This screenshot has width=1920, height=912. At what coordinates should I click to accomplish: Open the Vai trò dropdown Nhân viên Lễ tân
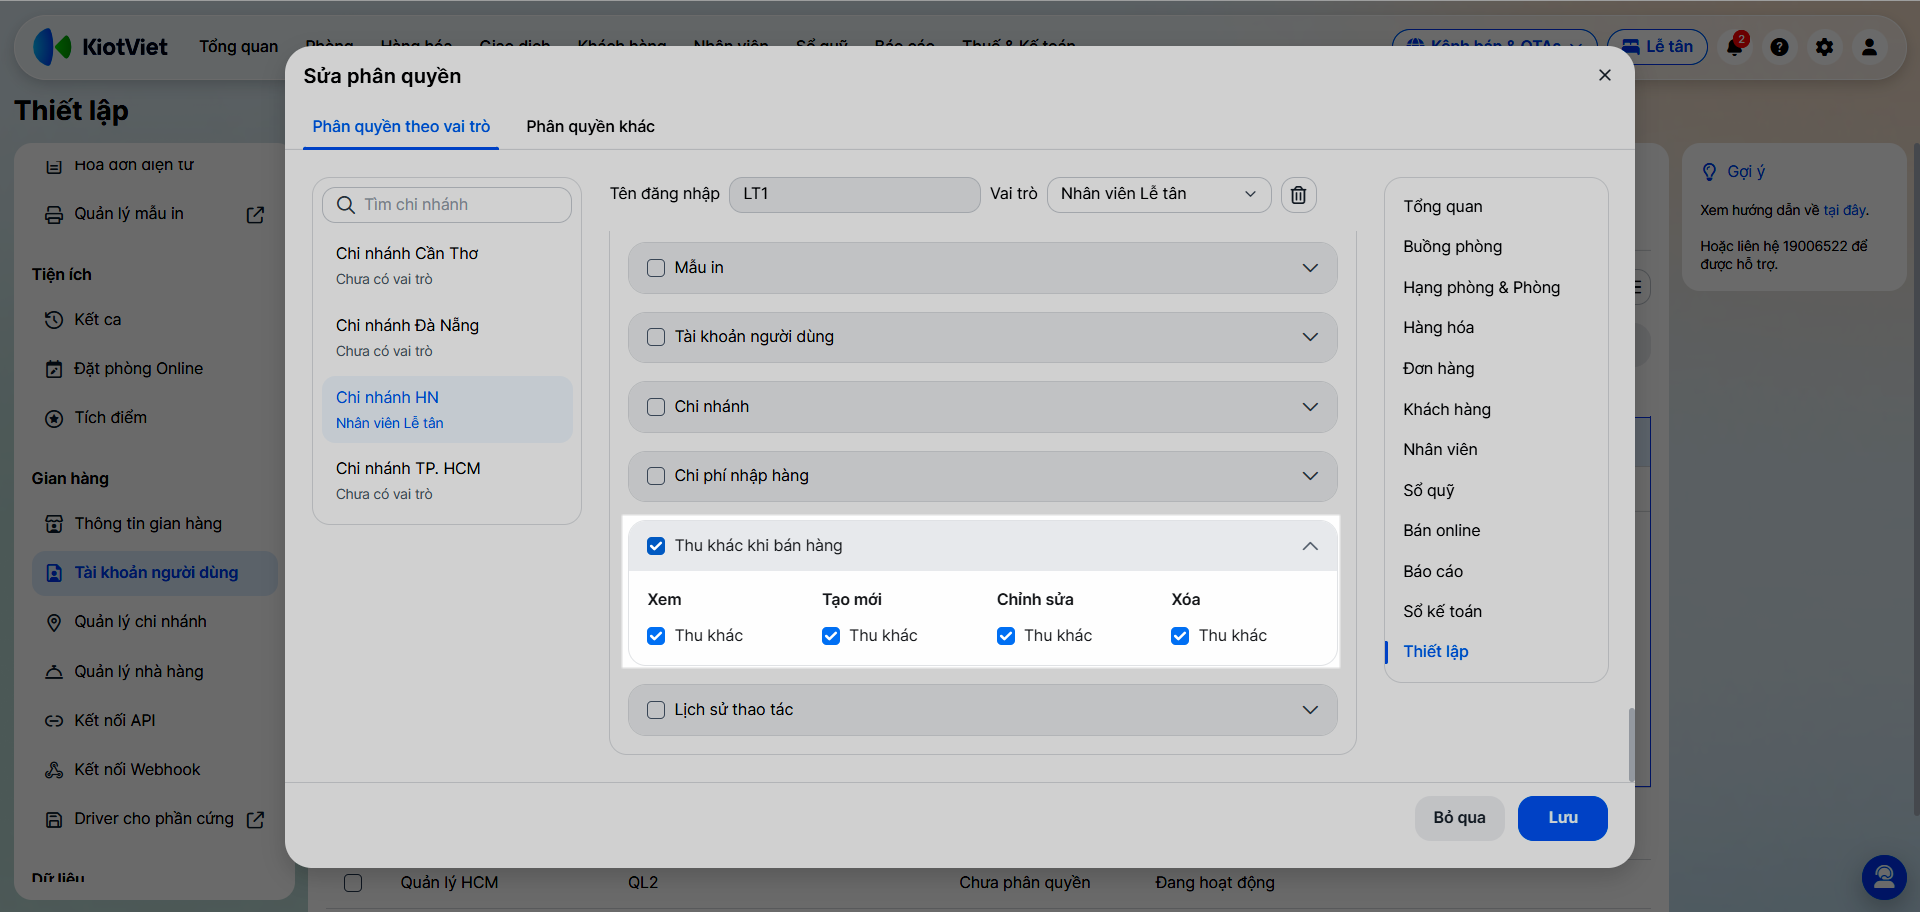(x=1159, y=194)
